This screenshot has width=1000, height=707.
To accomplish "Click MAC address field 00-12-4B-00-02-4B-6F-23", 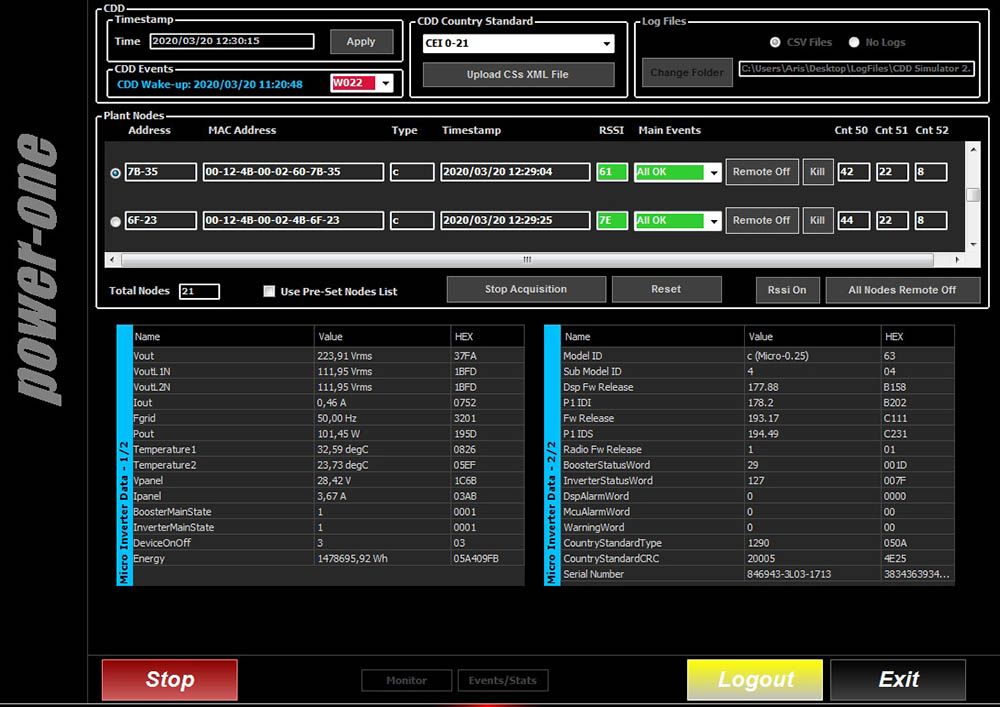I will click(x=293, y=221).
